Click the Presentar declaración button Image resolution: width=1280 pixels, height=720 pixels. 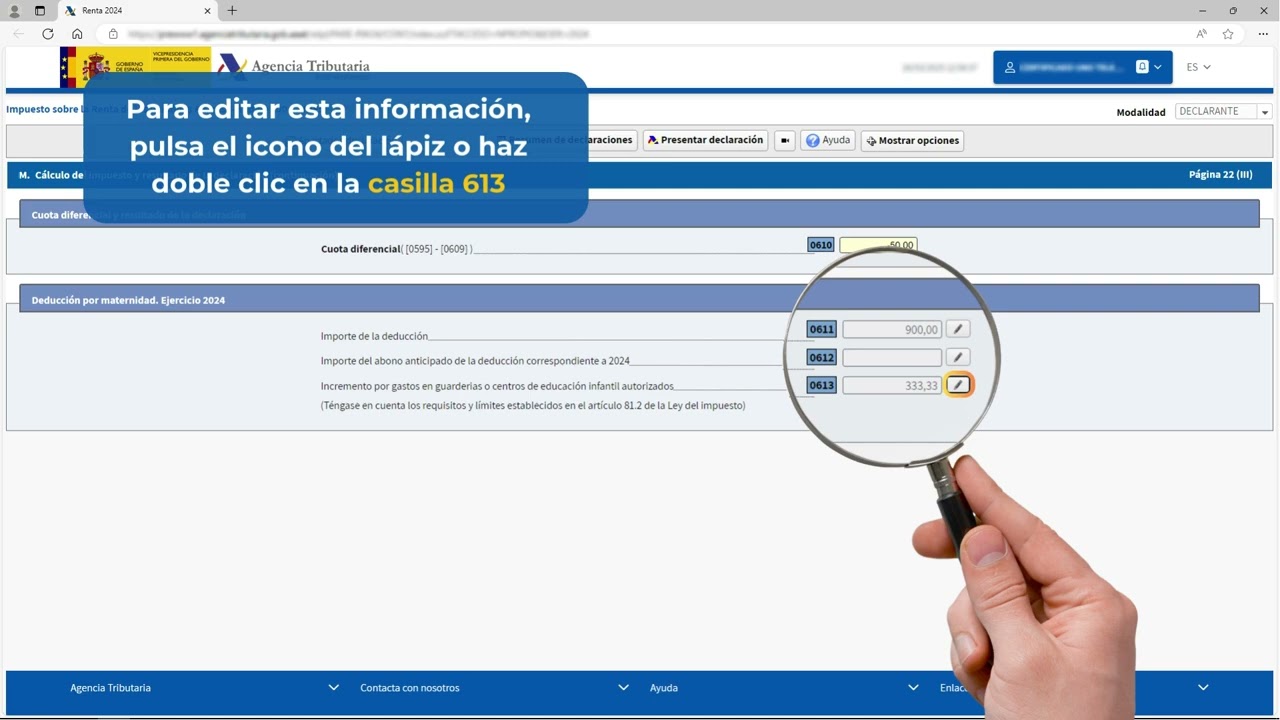pyautogui.click(x=706, y=140)
